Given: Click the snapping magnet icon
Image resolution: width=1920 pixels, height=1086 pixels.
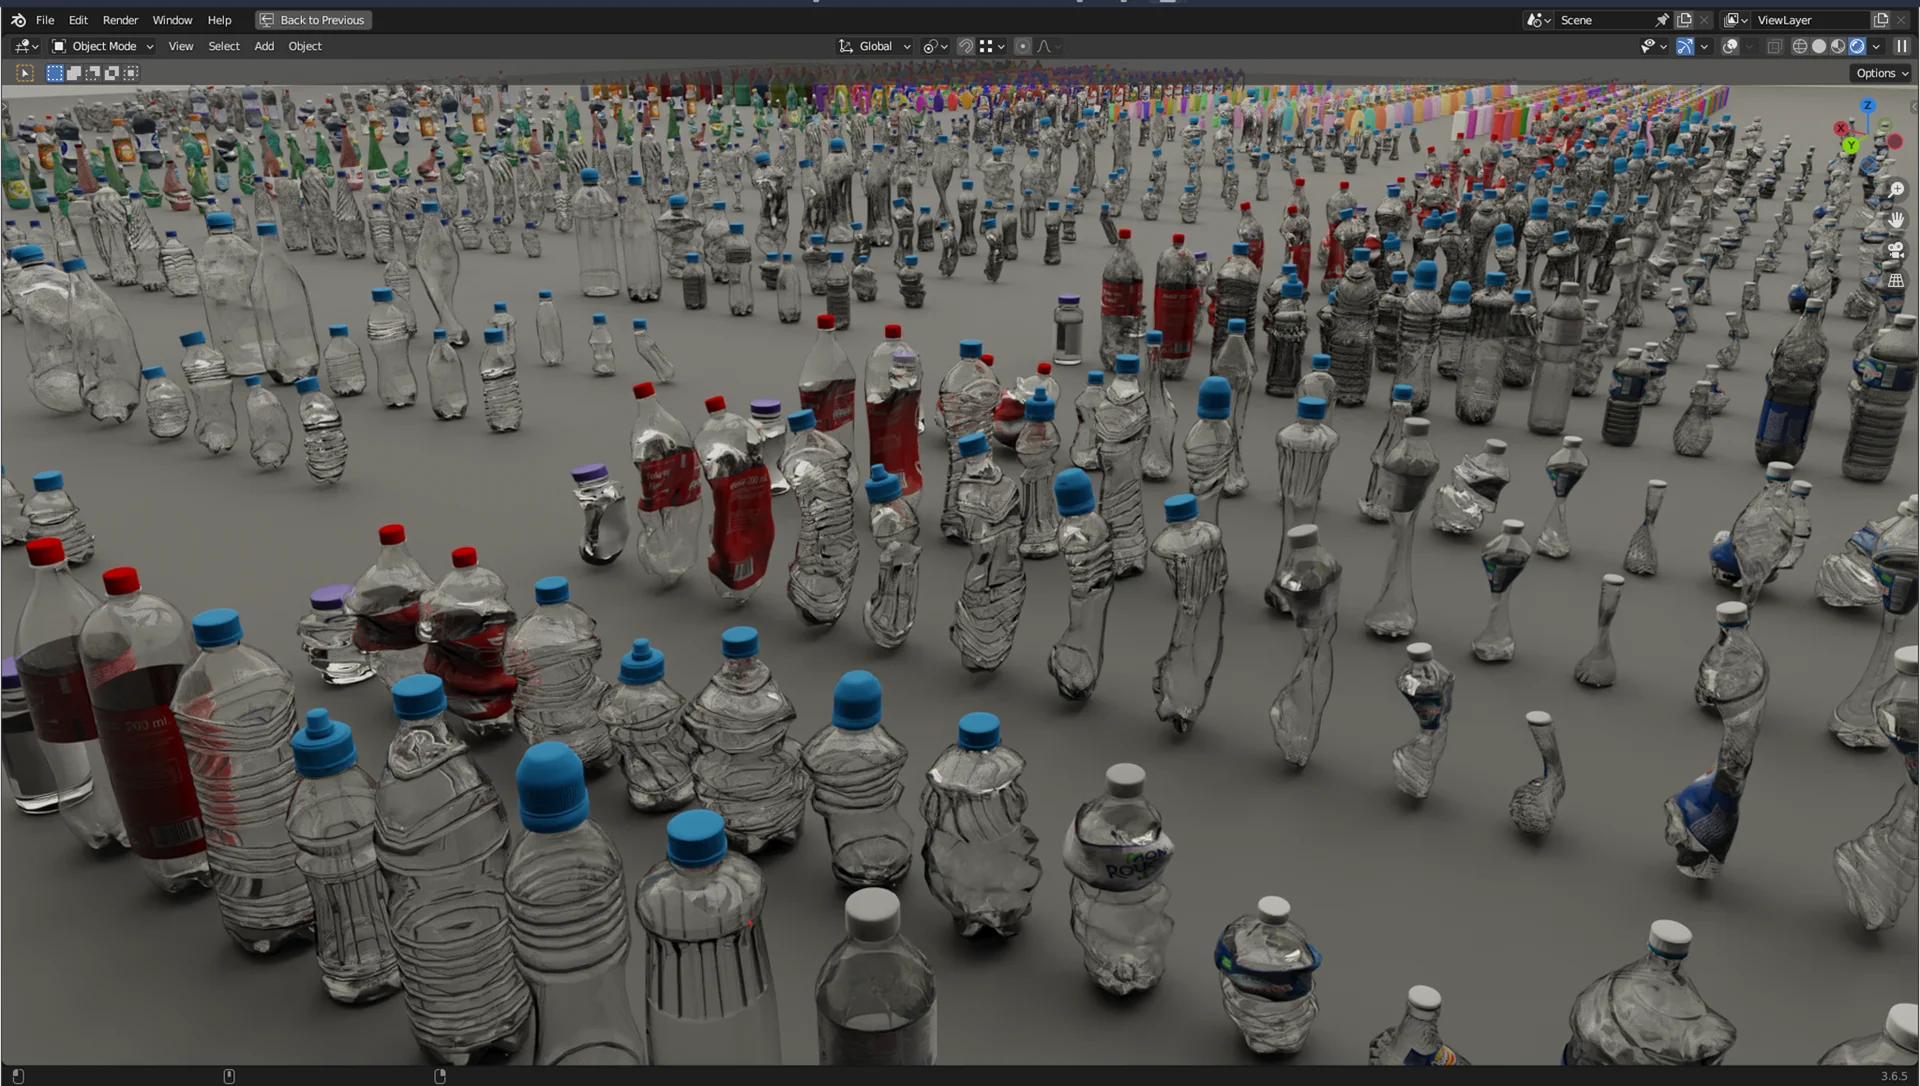Looking at the screenshot, I should (x=966, y=46).
